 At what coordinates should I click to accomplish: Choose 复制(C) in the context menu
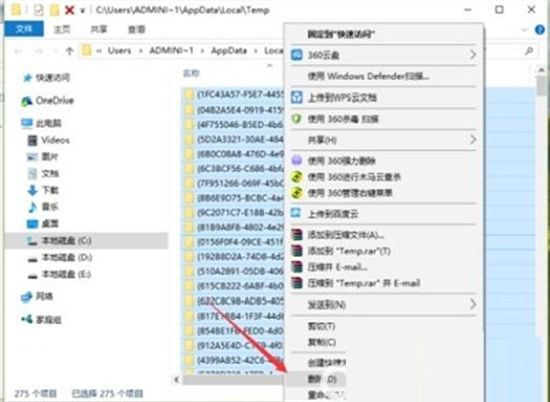pos(322,342)
